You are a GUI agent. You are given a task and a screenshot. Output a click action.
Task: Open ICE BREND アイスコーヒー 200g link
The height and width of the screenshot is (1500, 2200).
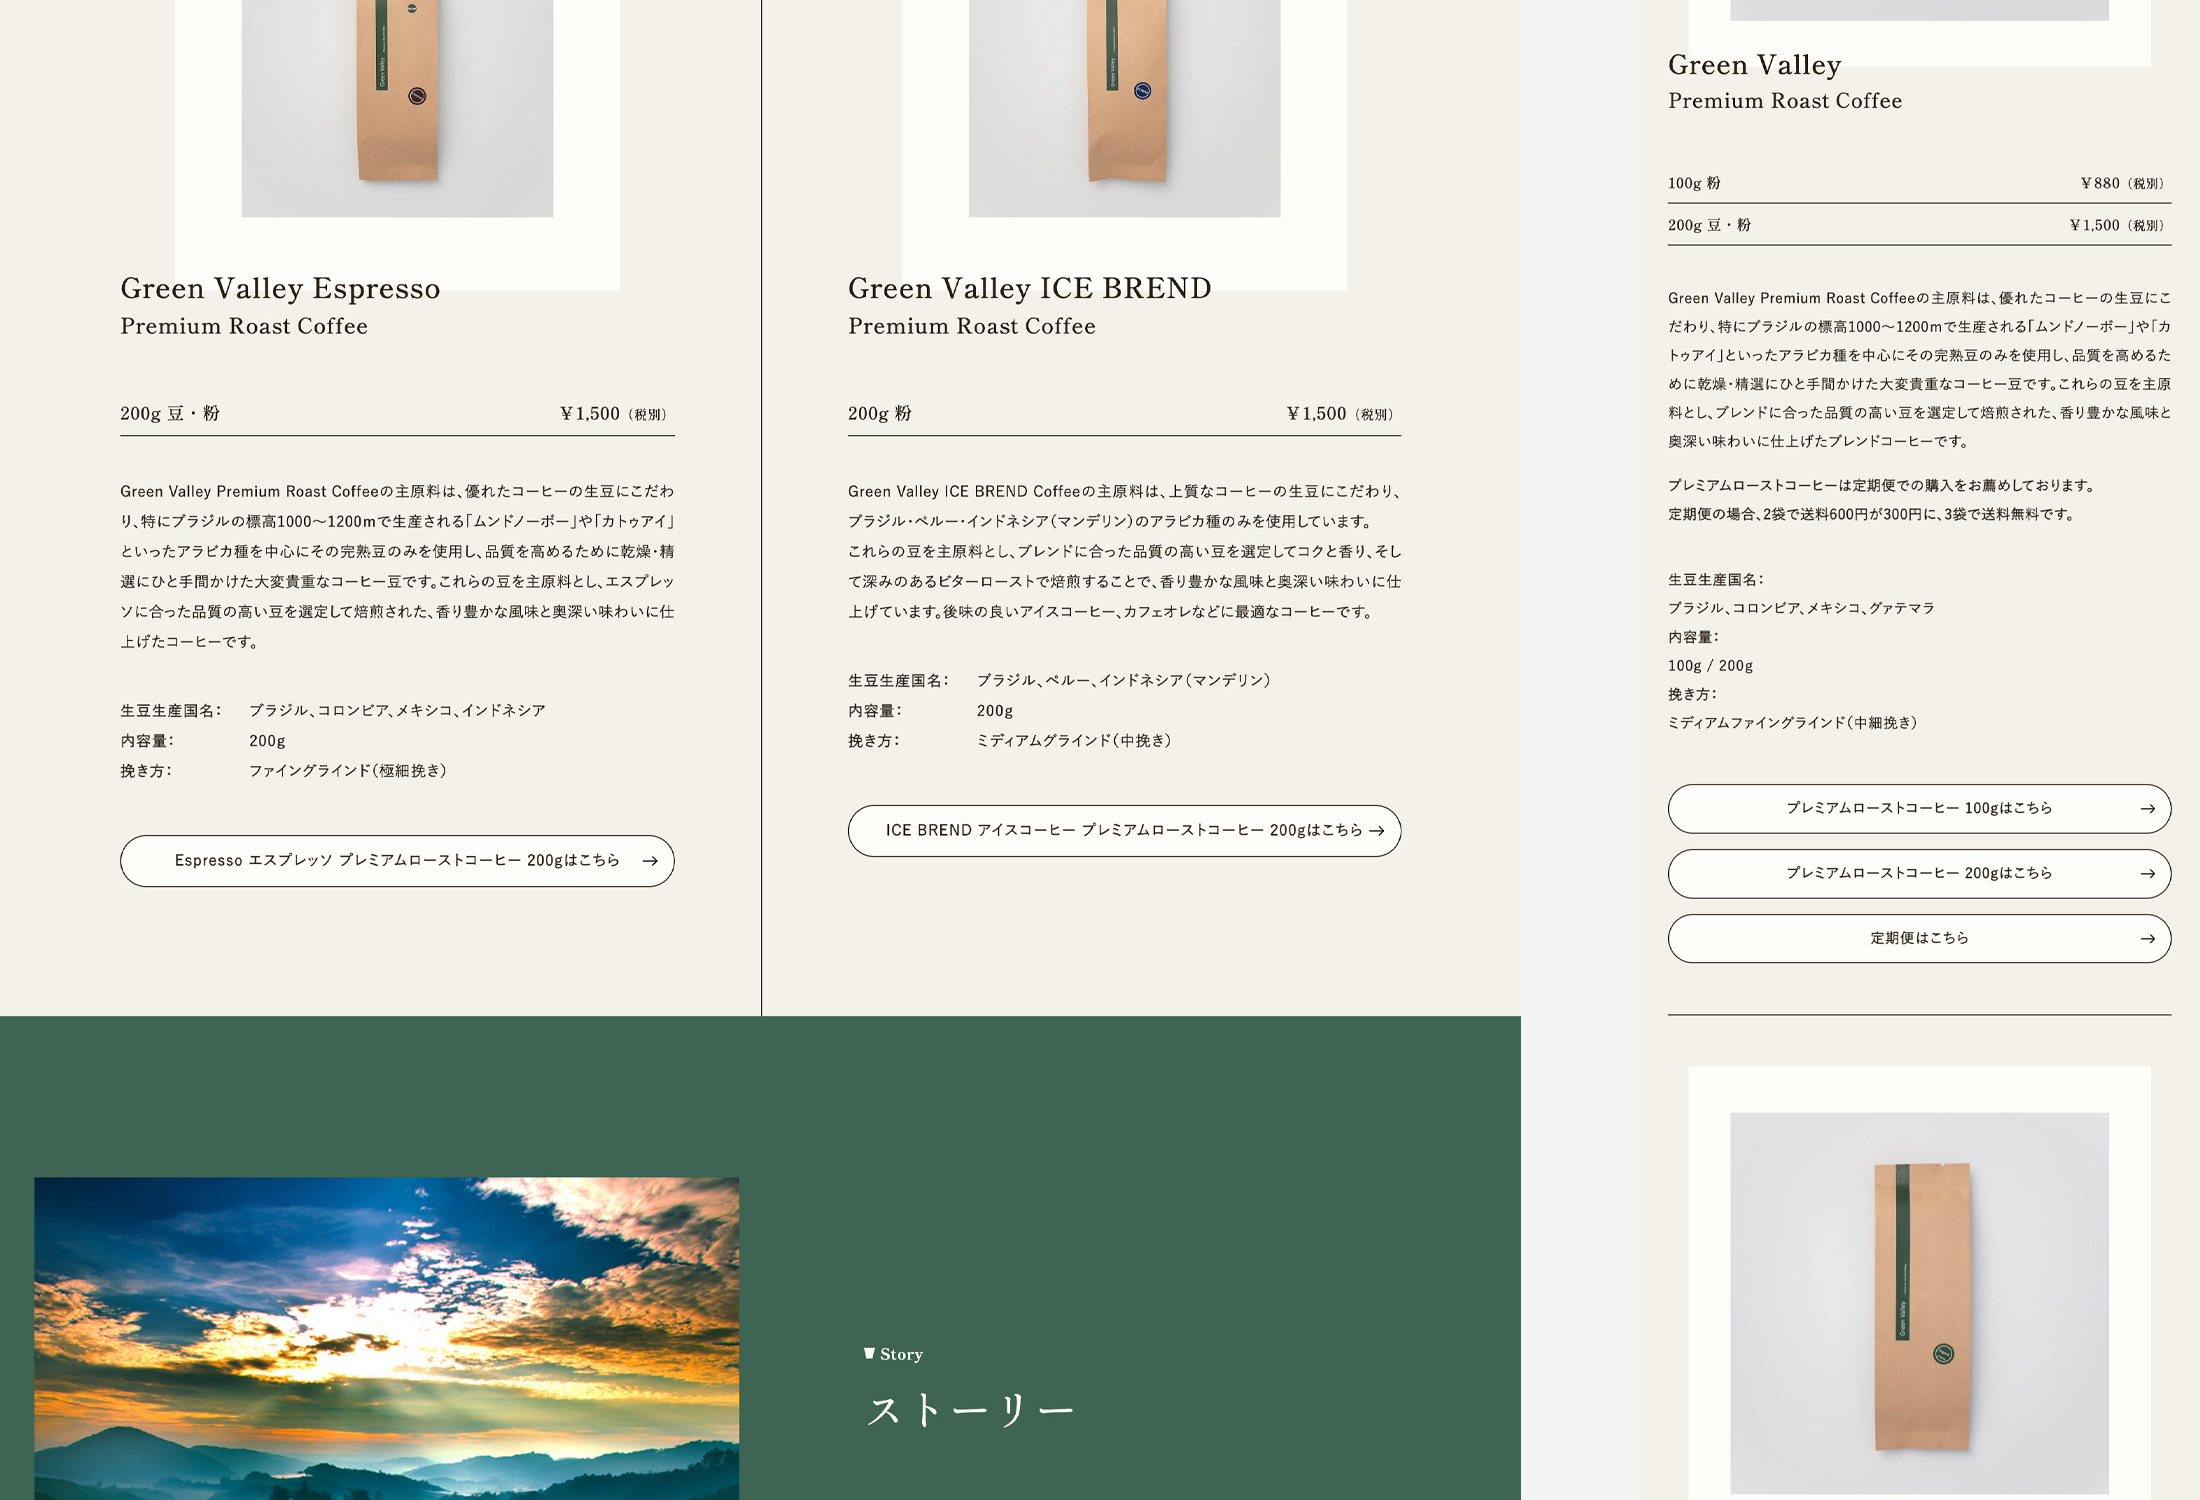click(1124, 831)
